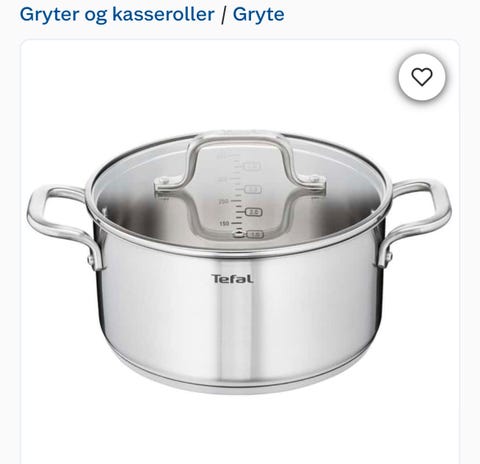Click the vertical reflection on the pot body

click(x=234, y=320)
